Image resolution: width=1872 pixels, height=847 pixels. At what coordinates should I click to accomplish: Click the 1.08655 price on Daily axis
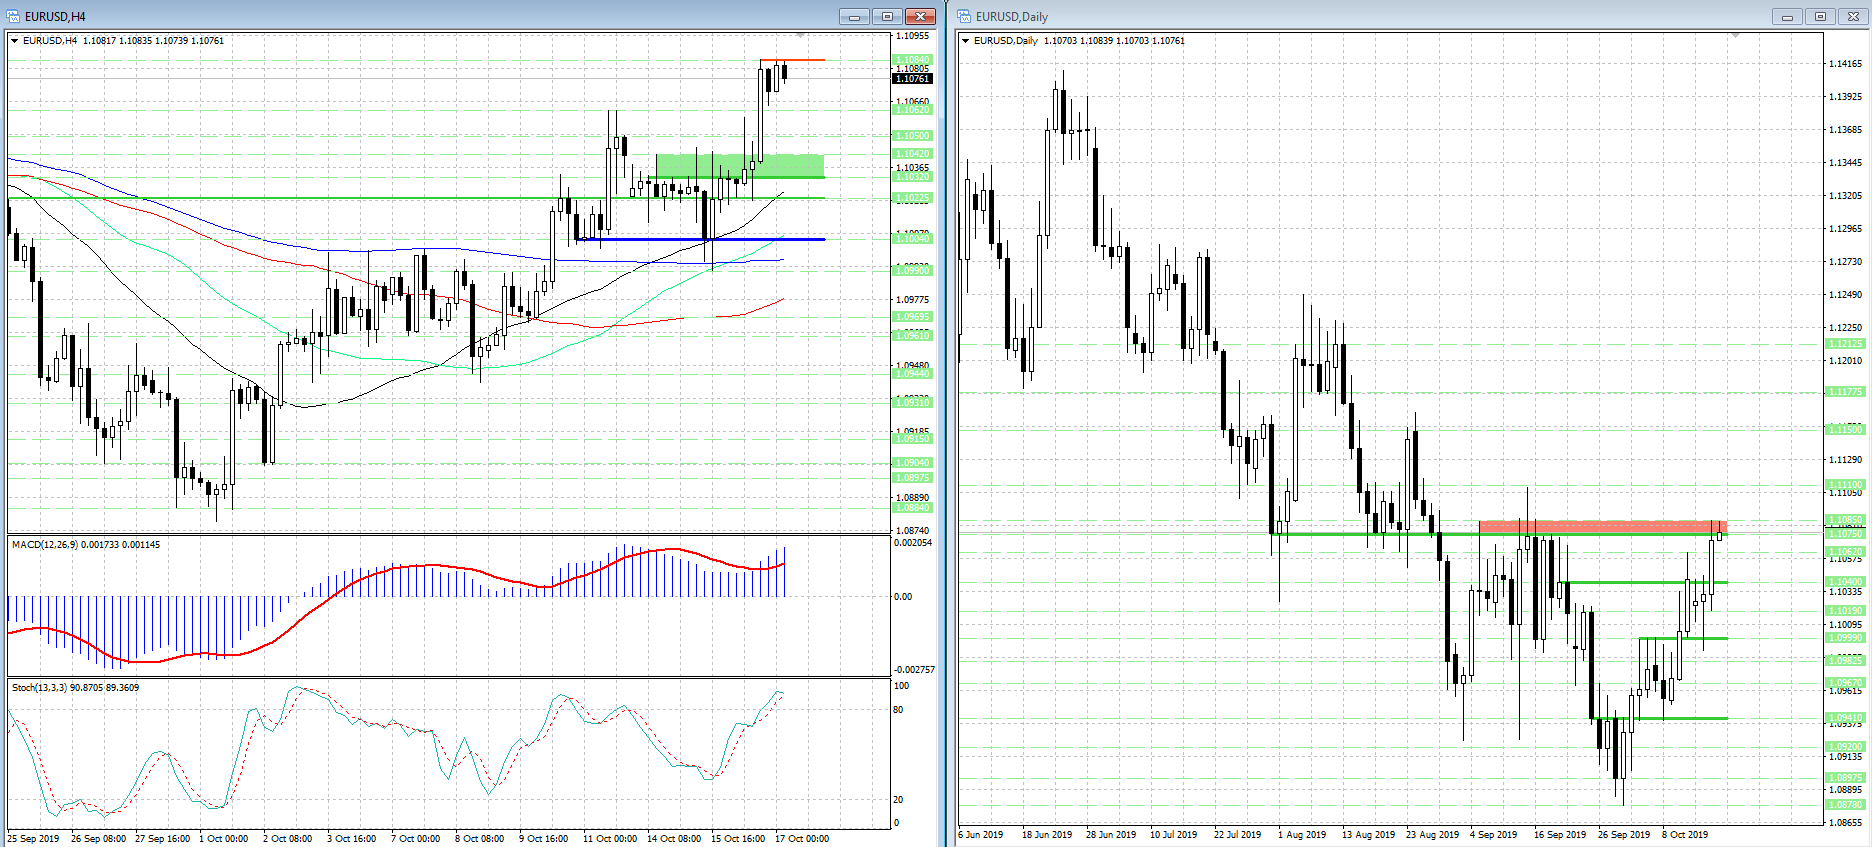point(1845,823)
